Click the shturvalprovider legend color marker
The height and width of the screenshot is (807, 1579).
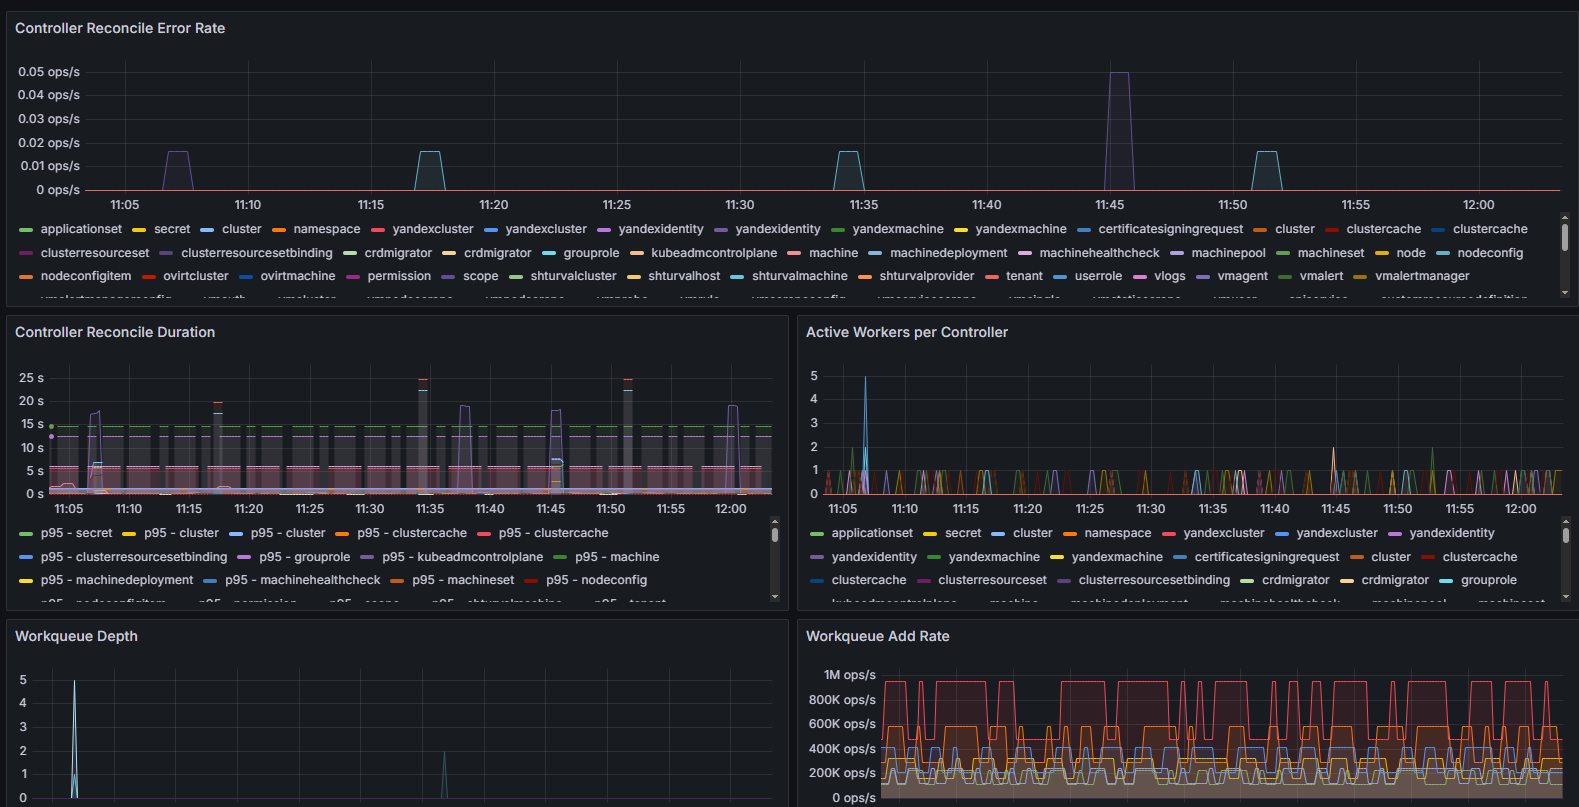point(865,277)
